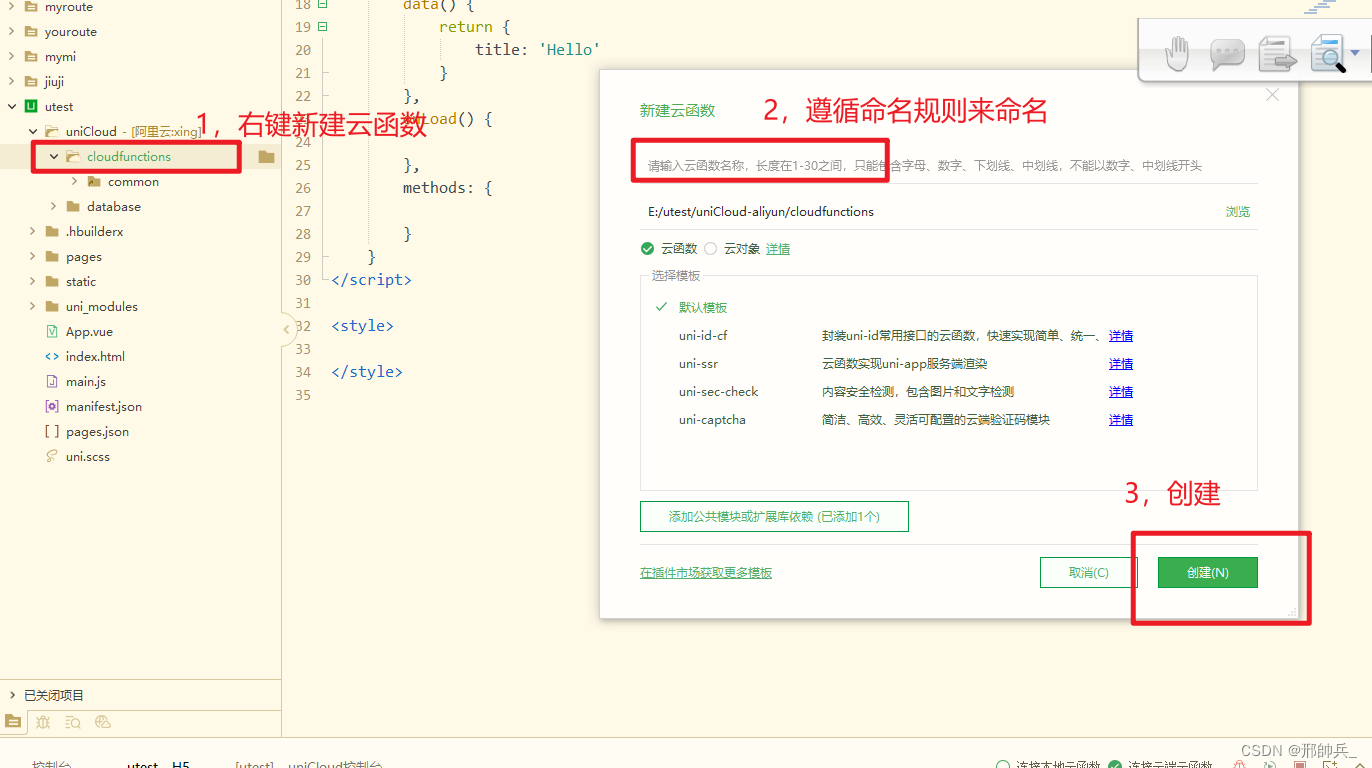The height and width of the screenshot is (768, 1372).
Task: Click the manifest.json file icon
Action: point(52,406)
